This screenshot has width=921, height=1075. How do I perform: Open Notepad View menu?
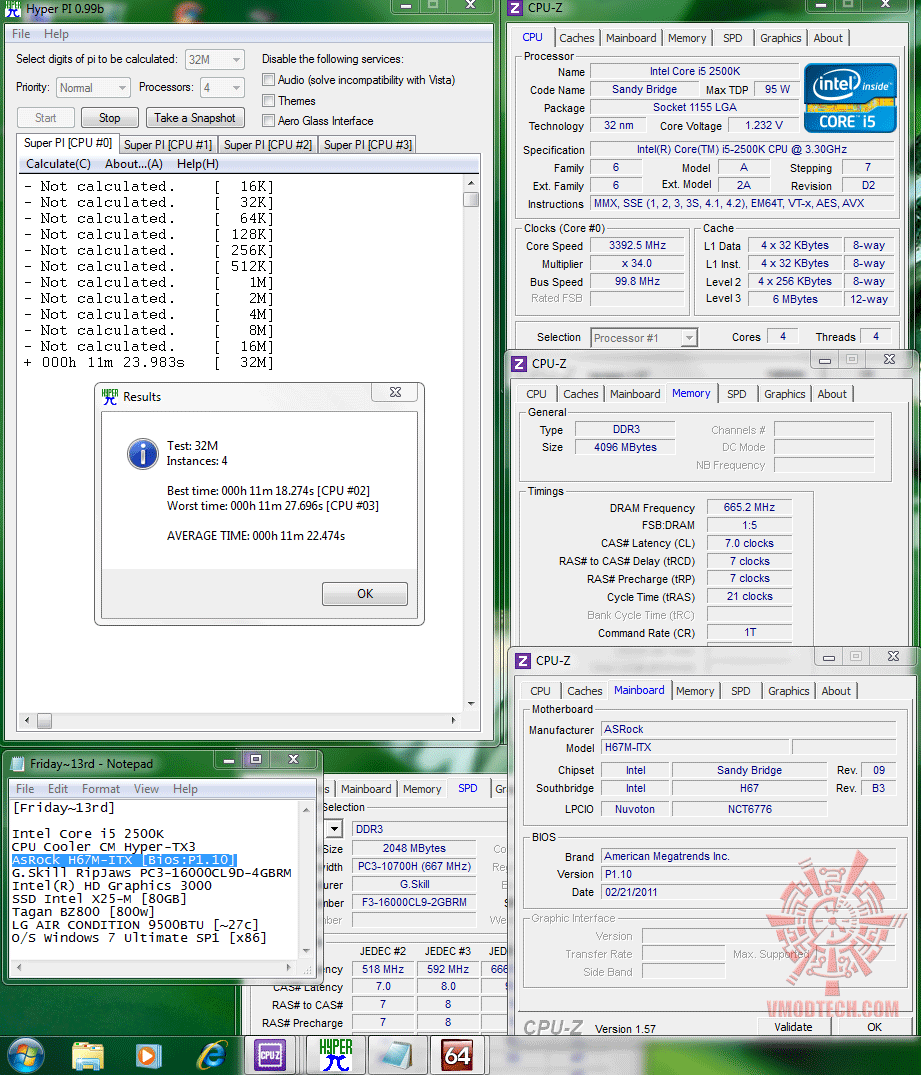(x=146, y=789)
